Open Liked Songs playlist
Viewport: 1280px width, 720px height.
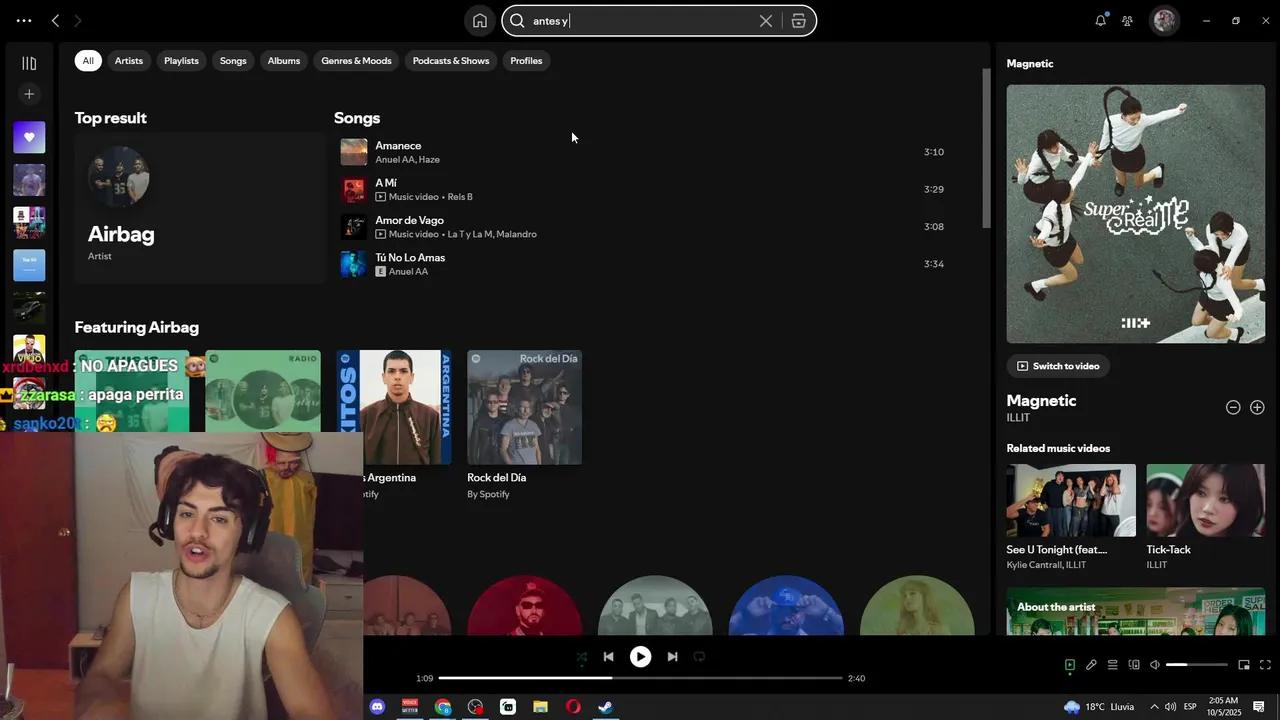29,137
